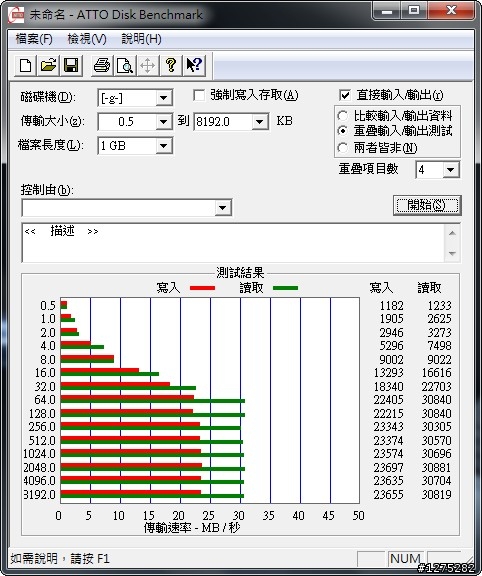The image size is (482, 576).
Task: Open the 檔案 menu
Action: (x=34, y=39)
